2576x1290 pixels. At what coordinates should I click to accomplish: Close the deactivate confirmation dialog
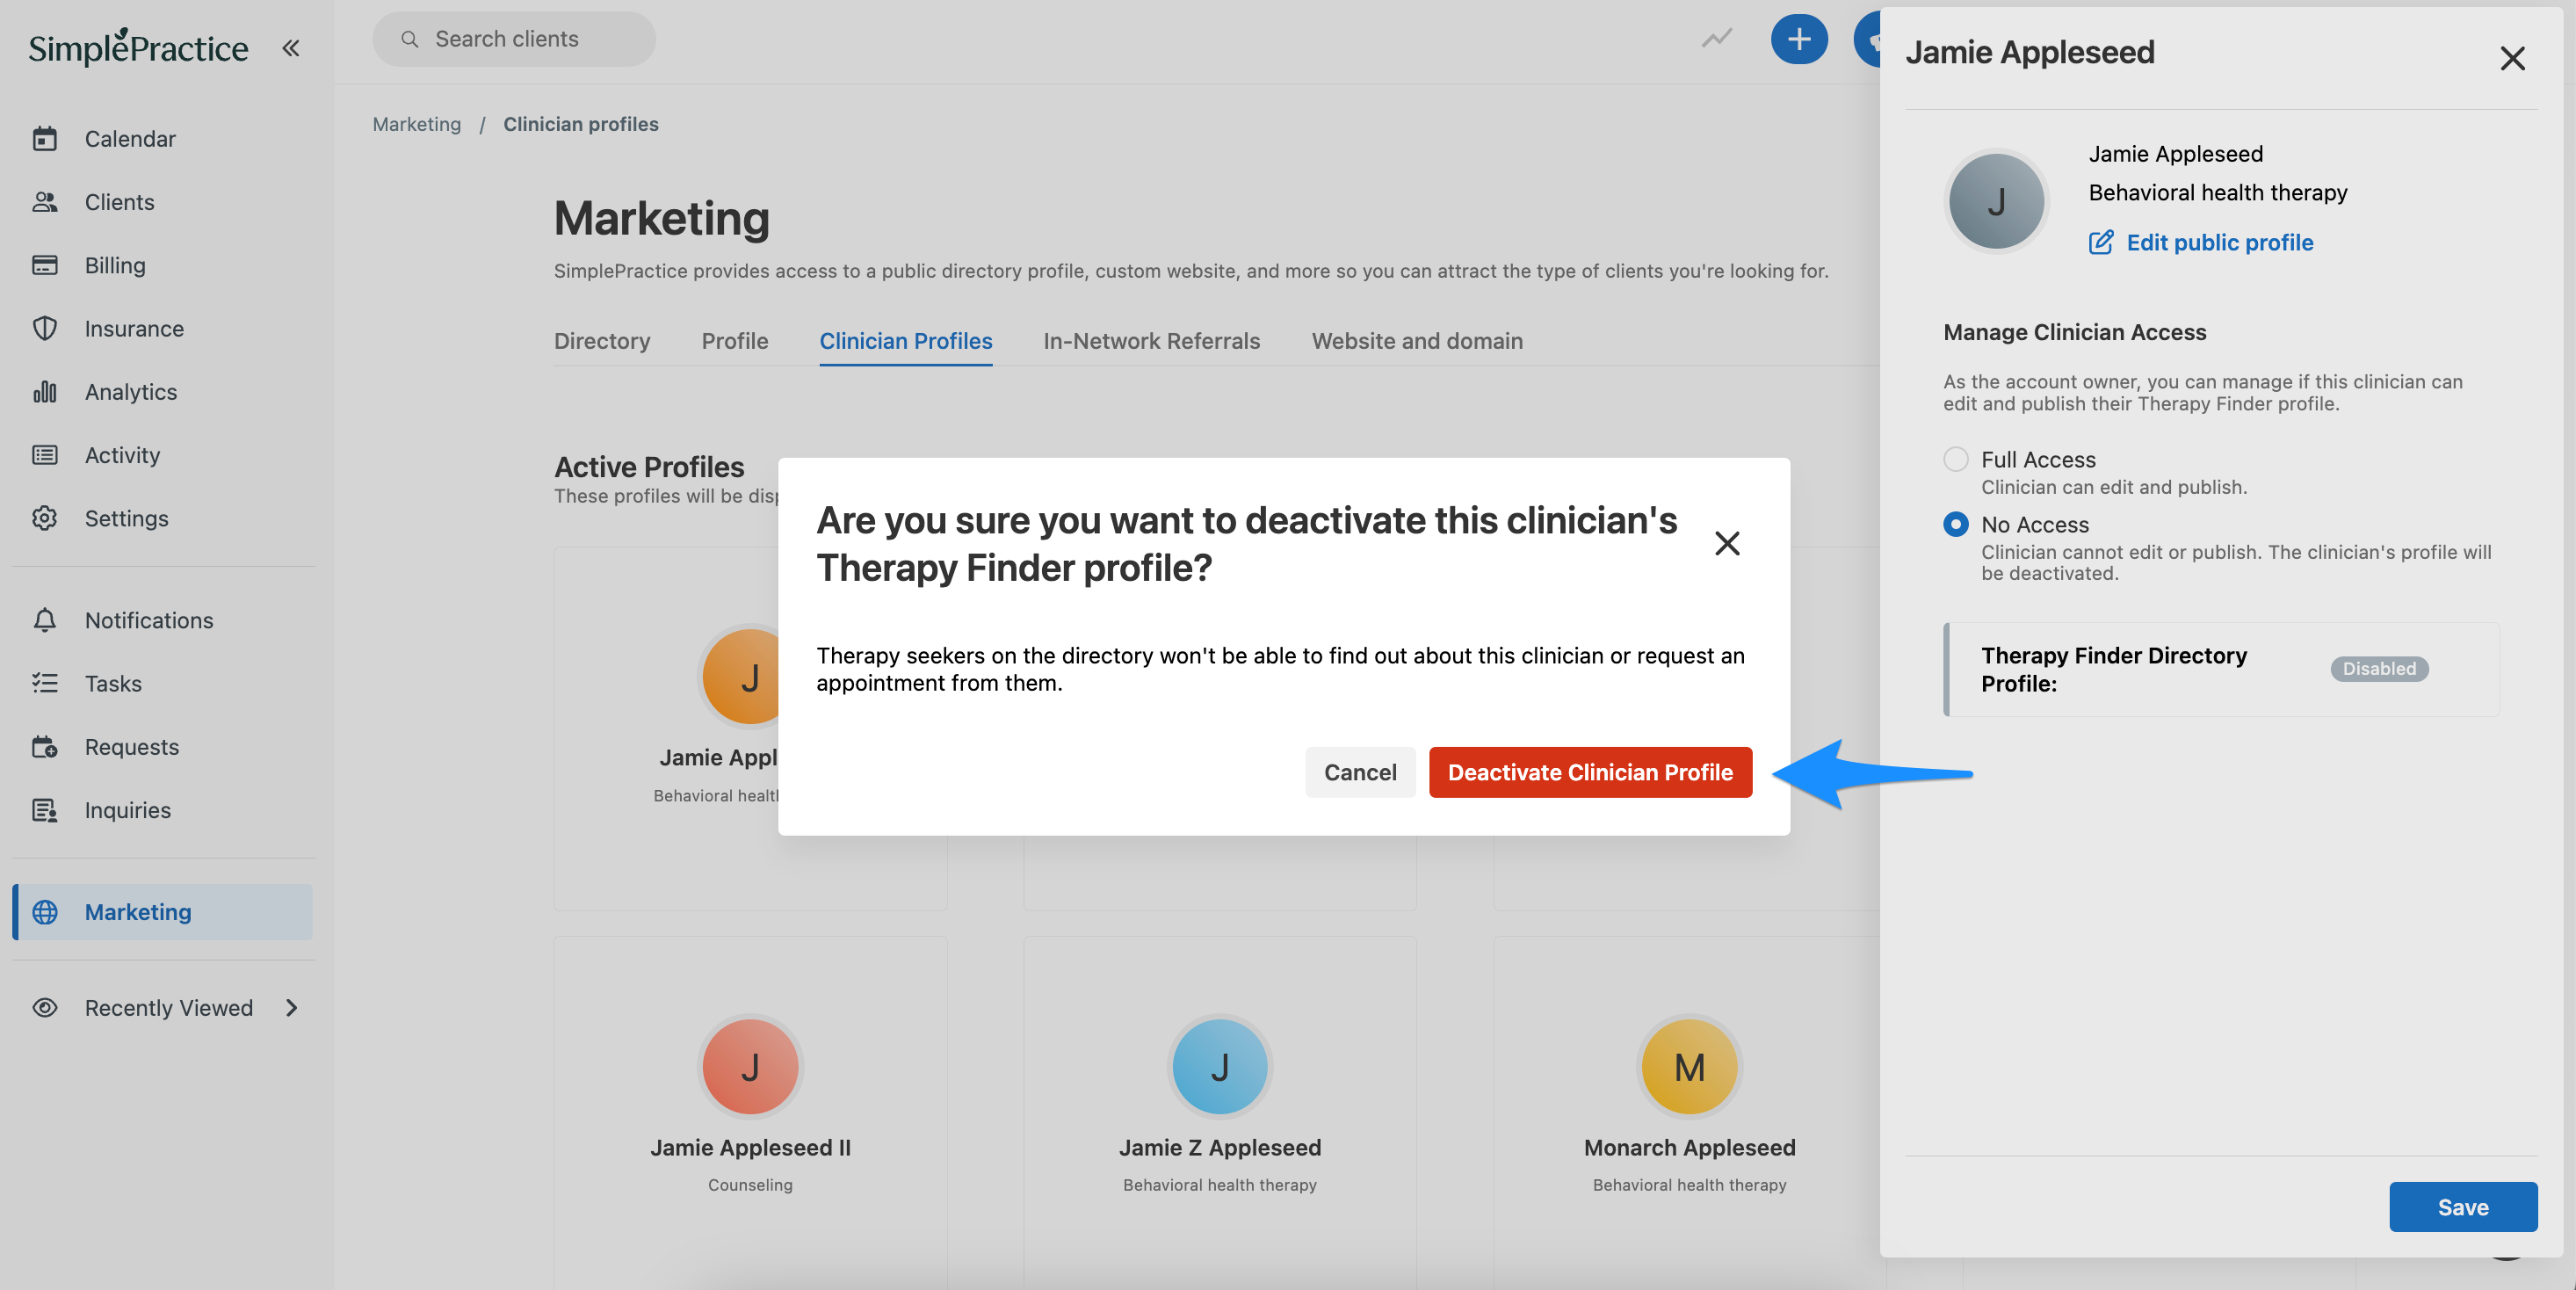click(x=1727, y=543)
